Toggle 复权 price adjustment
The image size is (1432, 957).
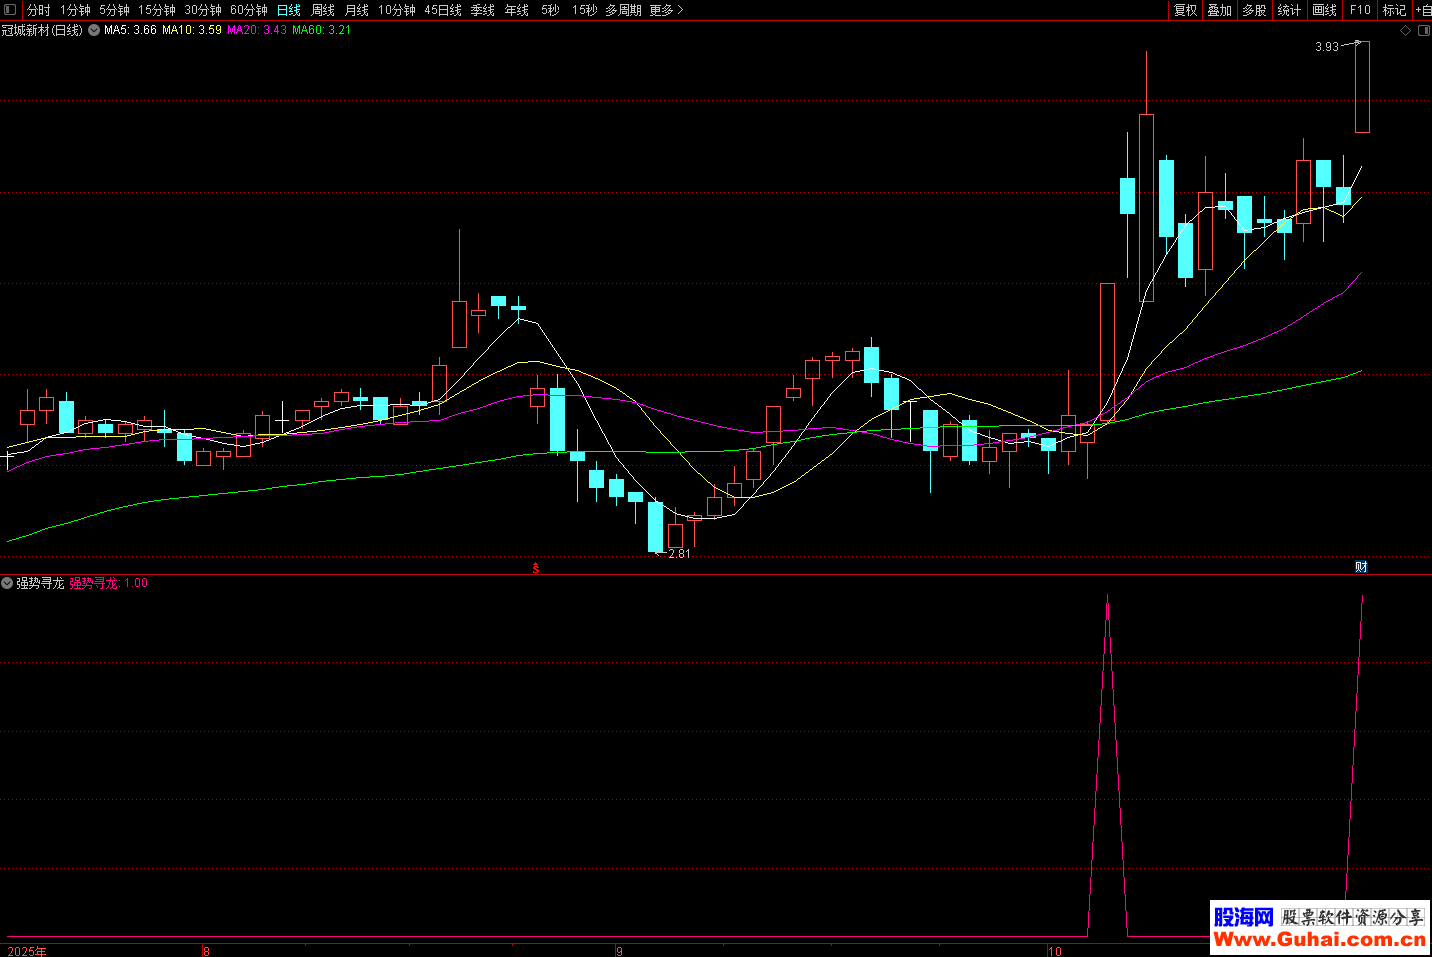(1185, 10)
